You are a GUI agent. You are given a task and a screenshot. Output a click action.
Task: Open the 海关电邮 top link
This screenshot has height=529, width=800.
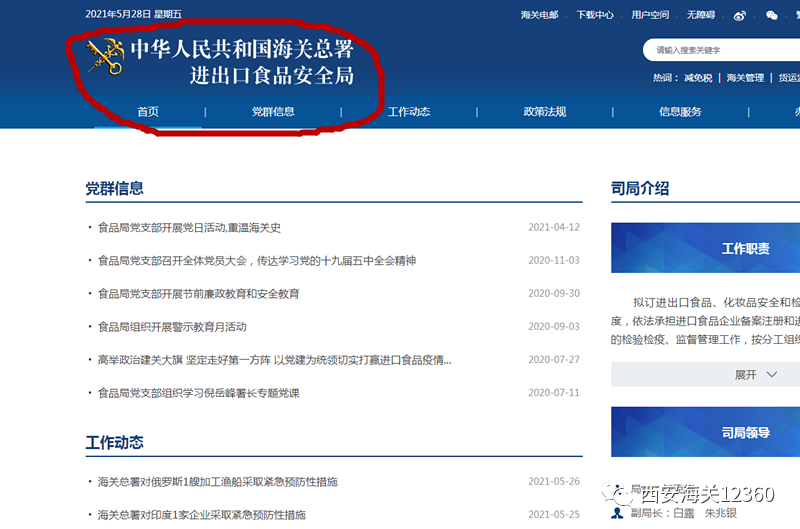(x=539, y=15)
